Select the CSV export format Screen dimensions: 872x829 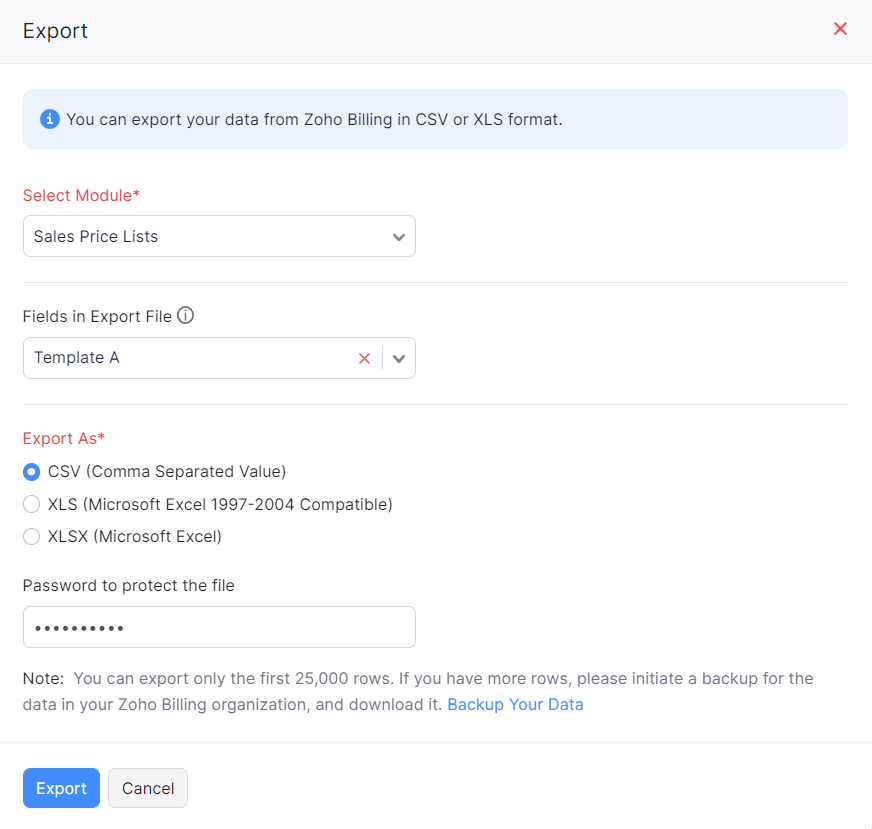click(31, 471)
